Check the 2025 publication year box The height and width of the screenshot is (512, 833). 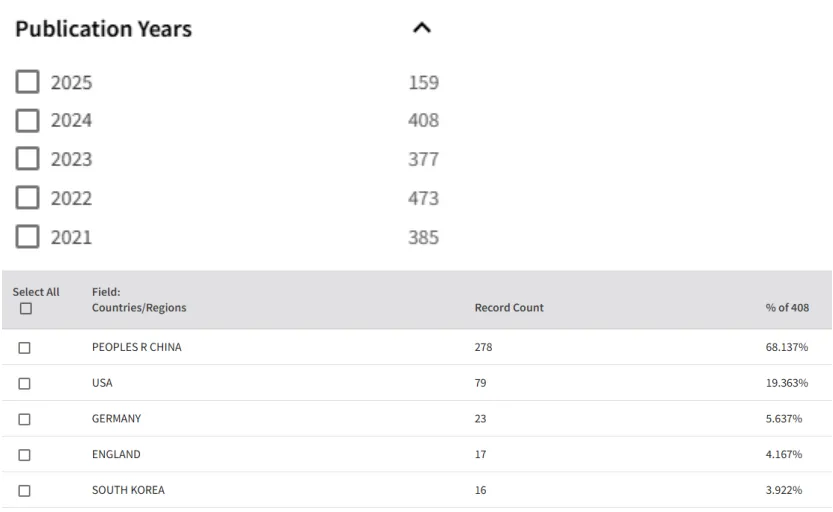(27, 82)
